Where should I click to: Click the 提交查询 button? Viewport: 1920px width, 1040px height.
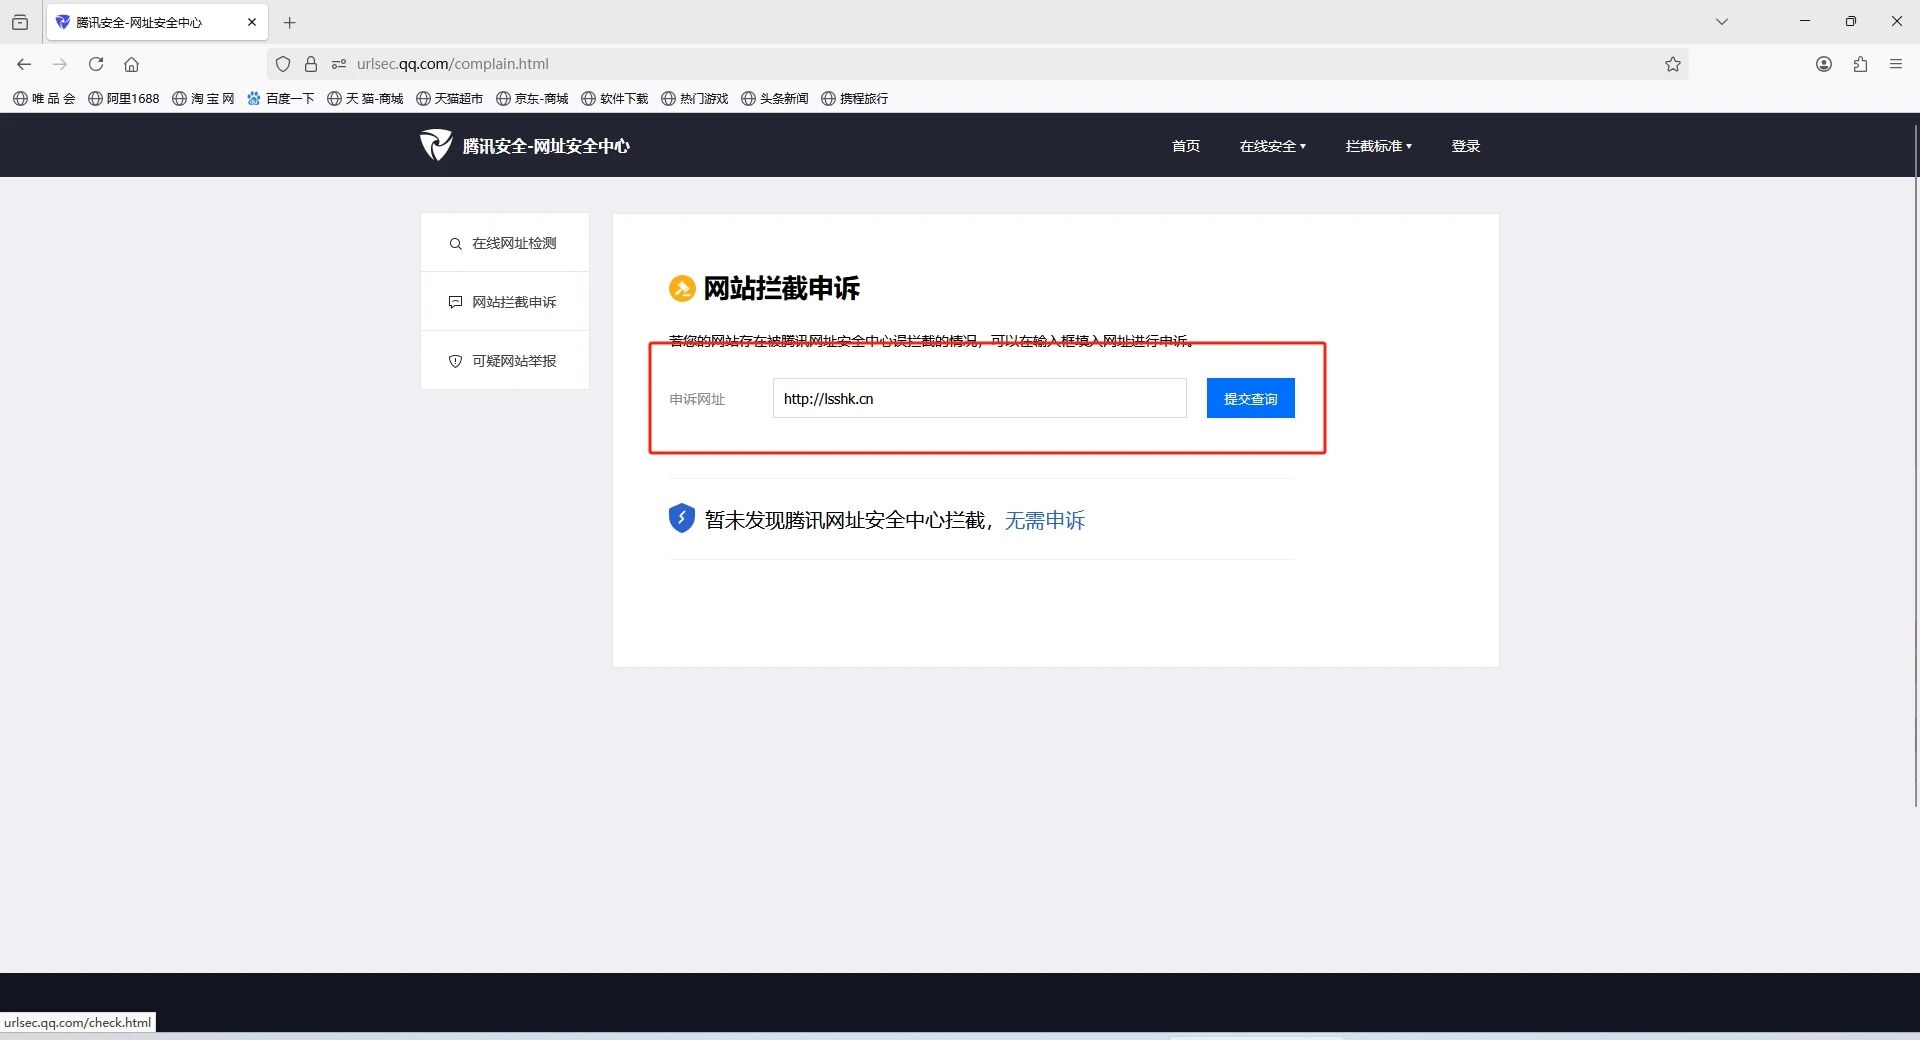coord(1251,398)
